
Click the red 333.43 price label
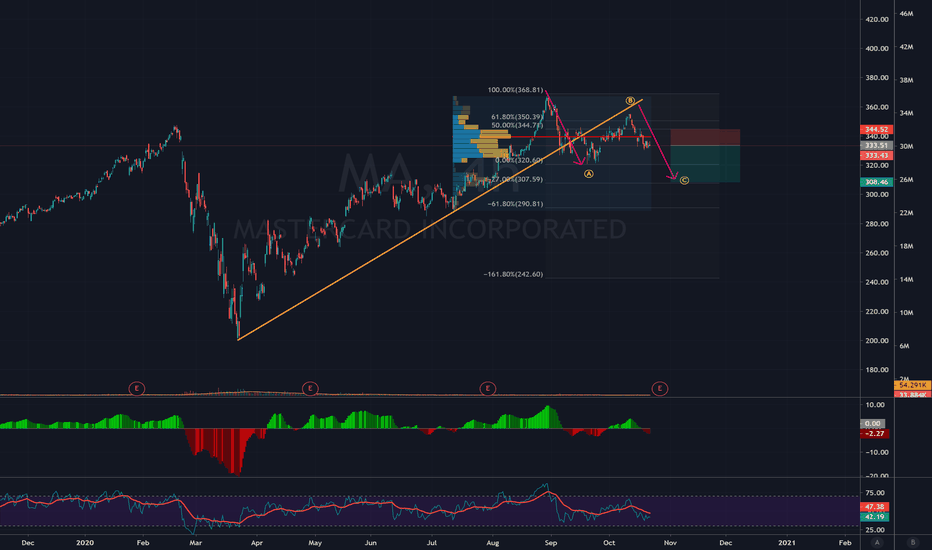pos(876,155)
